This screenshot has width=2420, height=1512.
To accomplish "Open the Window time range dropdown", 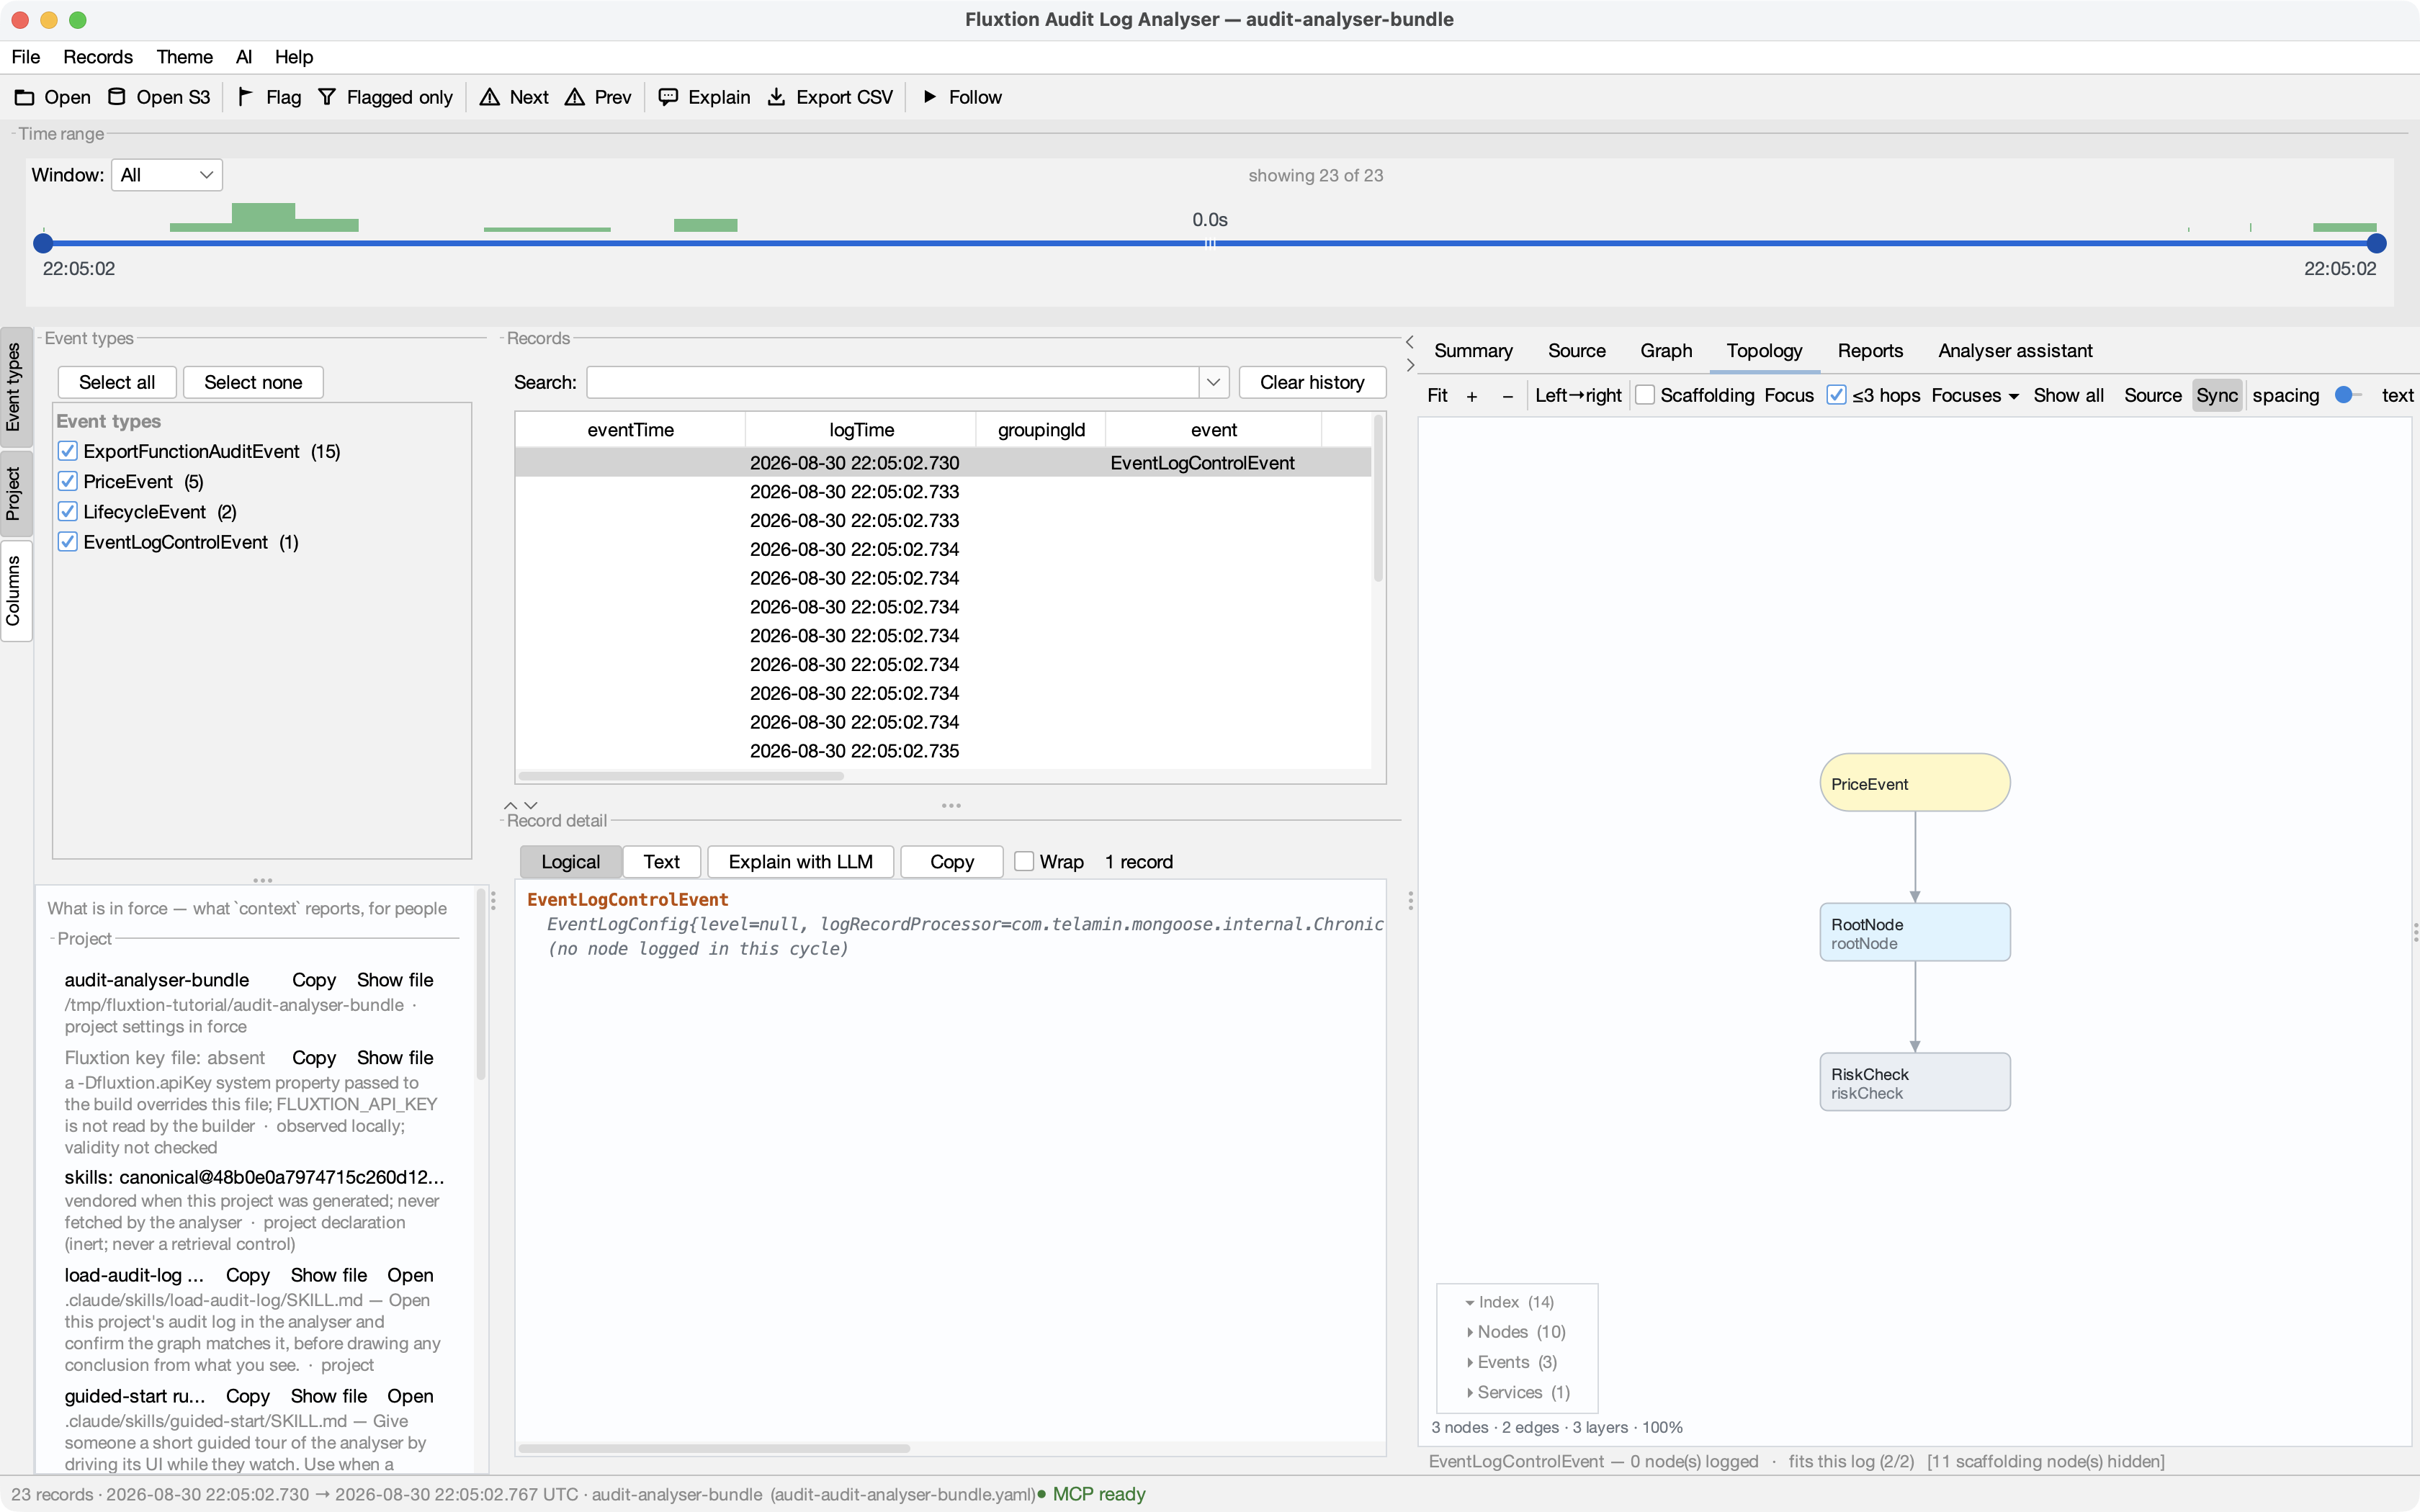I will coord(167,175).
